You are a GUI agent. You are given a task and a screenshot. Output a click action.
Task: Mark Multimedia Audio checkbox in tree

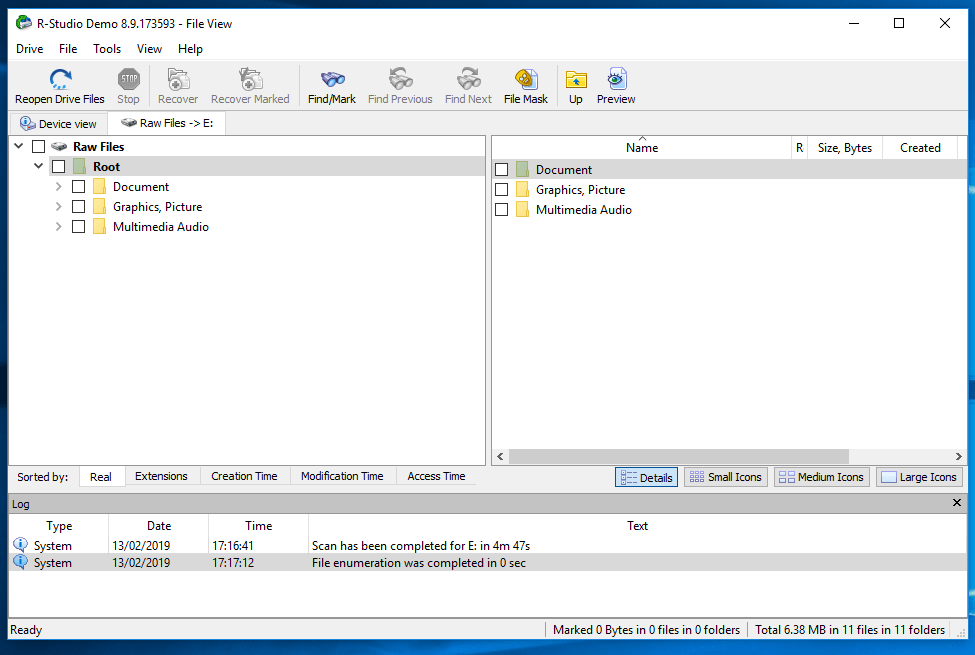click(x=78, y=226)
